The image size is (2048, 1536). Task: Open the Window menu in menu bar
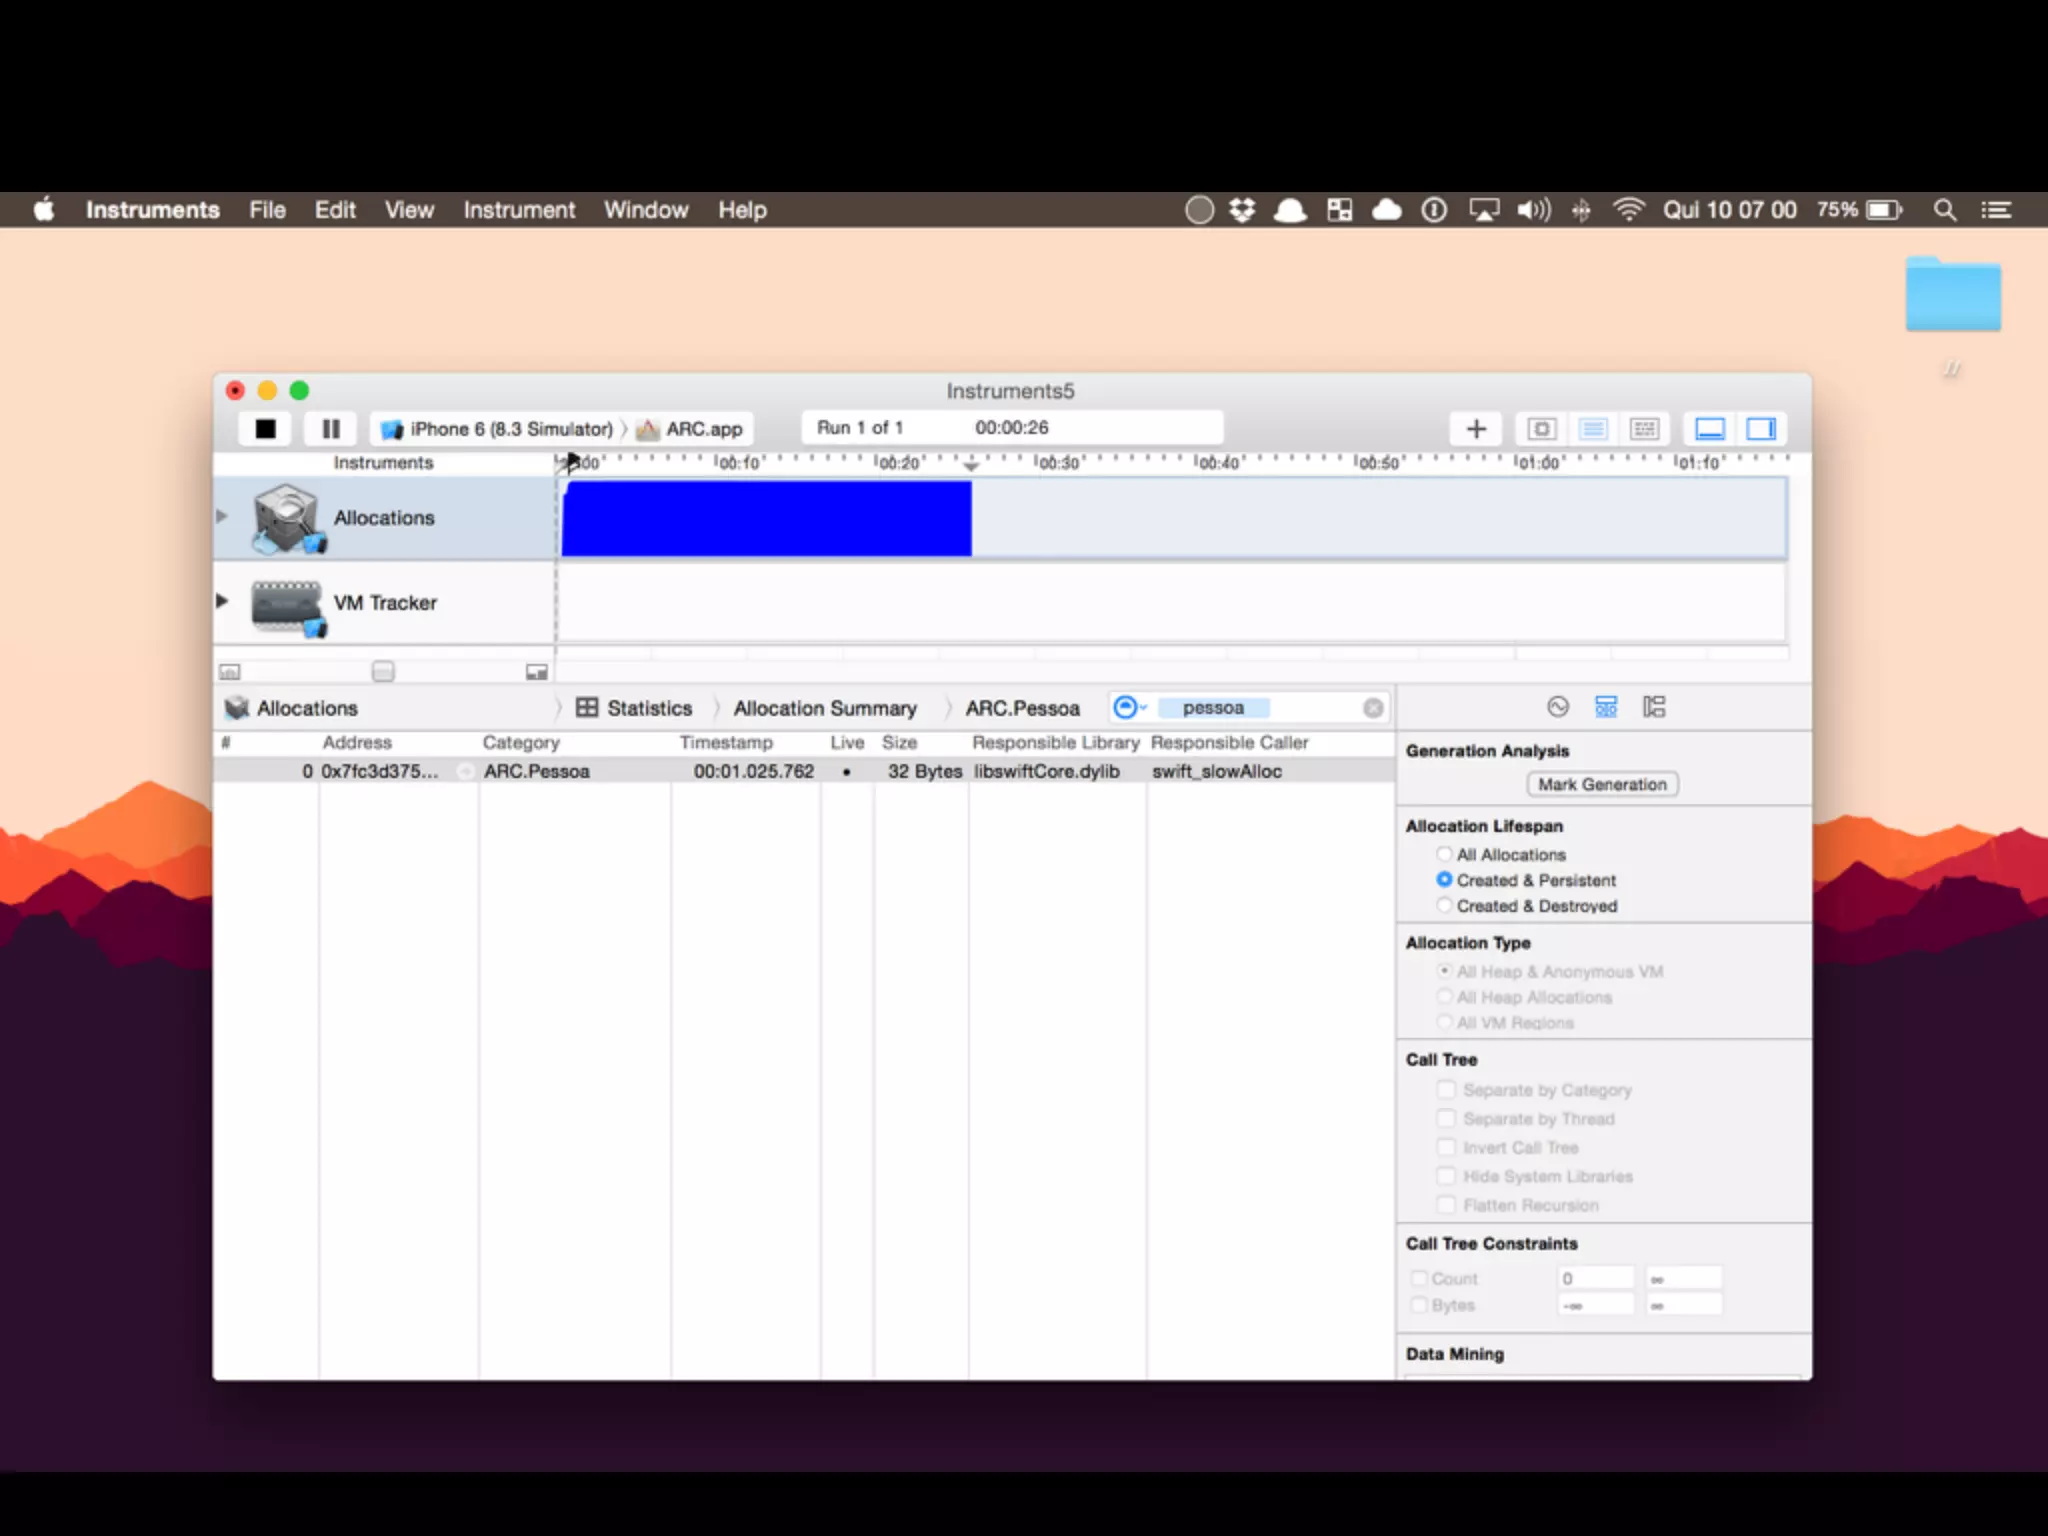pyautogui.click(x=646, y=210)
